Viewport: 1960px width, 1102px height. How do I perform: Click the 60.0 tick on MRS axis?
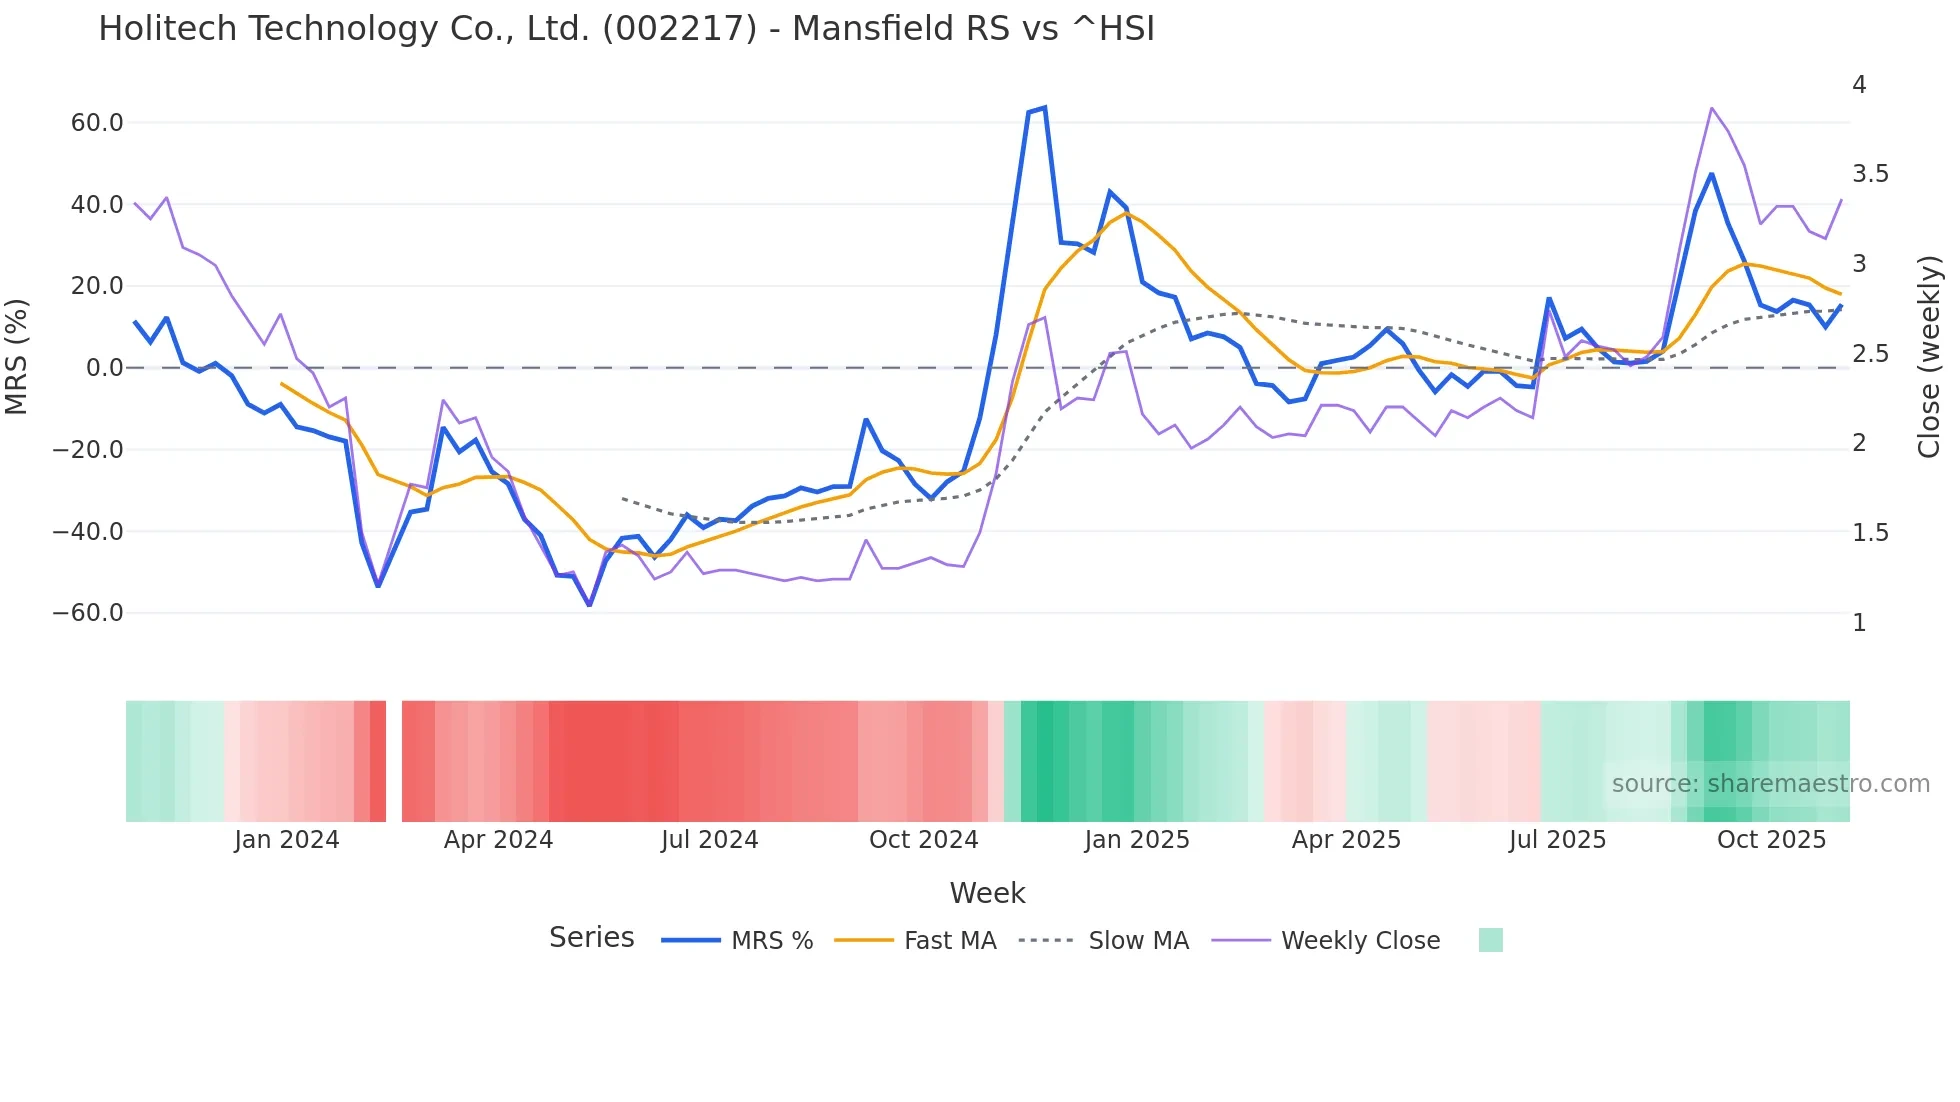tap(97, 123)
